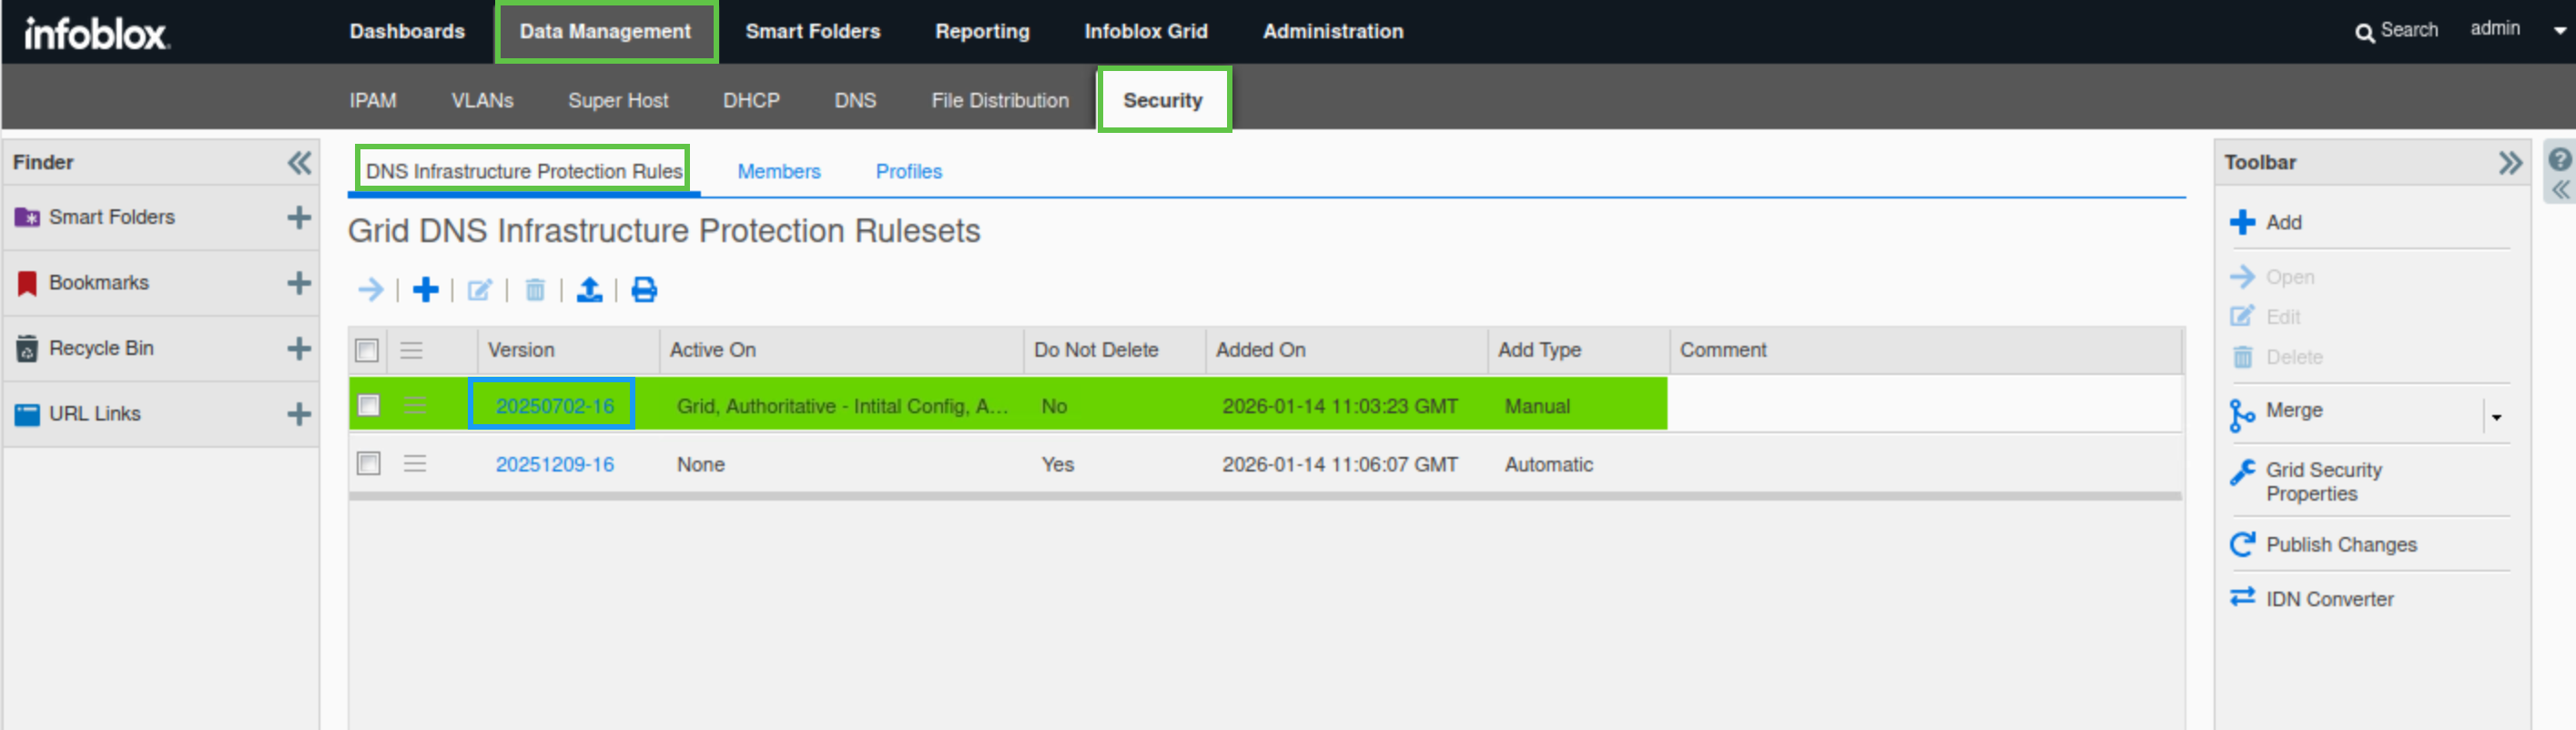
Task: Collapse the Finder panel
Action: [299, 163]
